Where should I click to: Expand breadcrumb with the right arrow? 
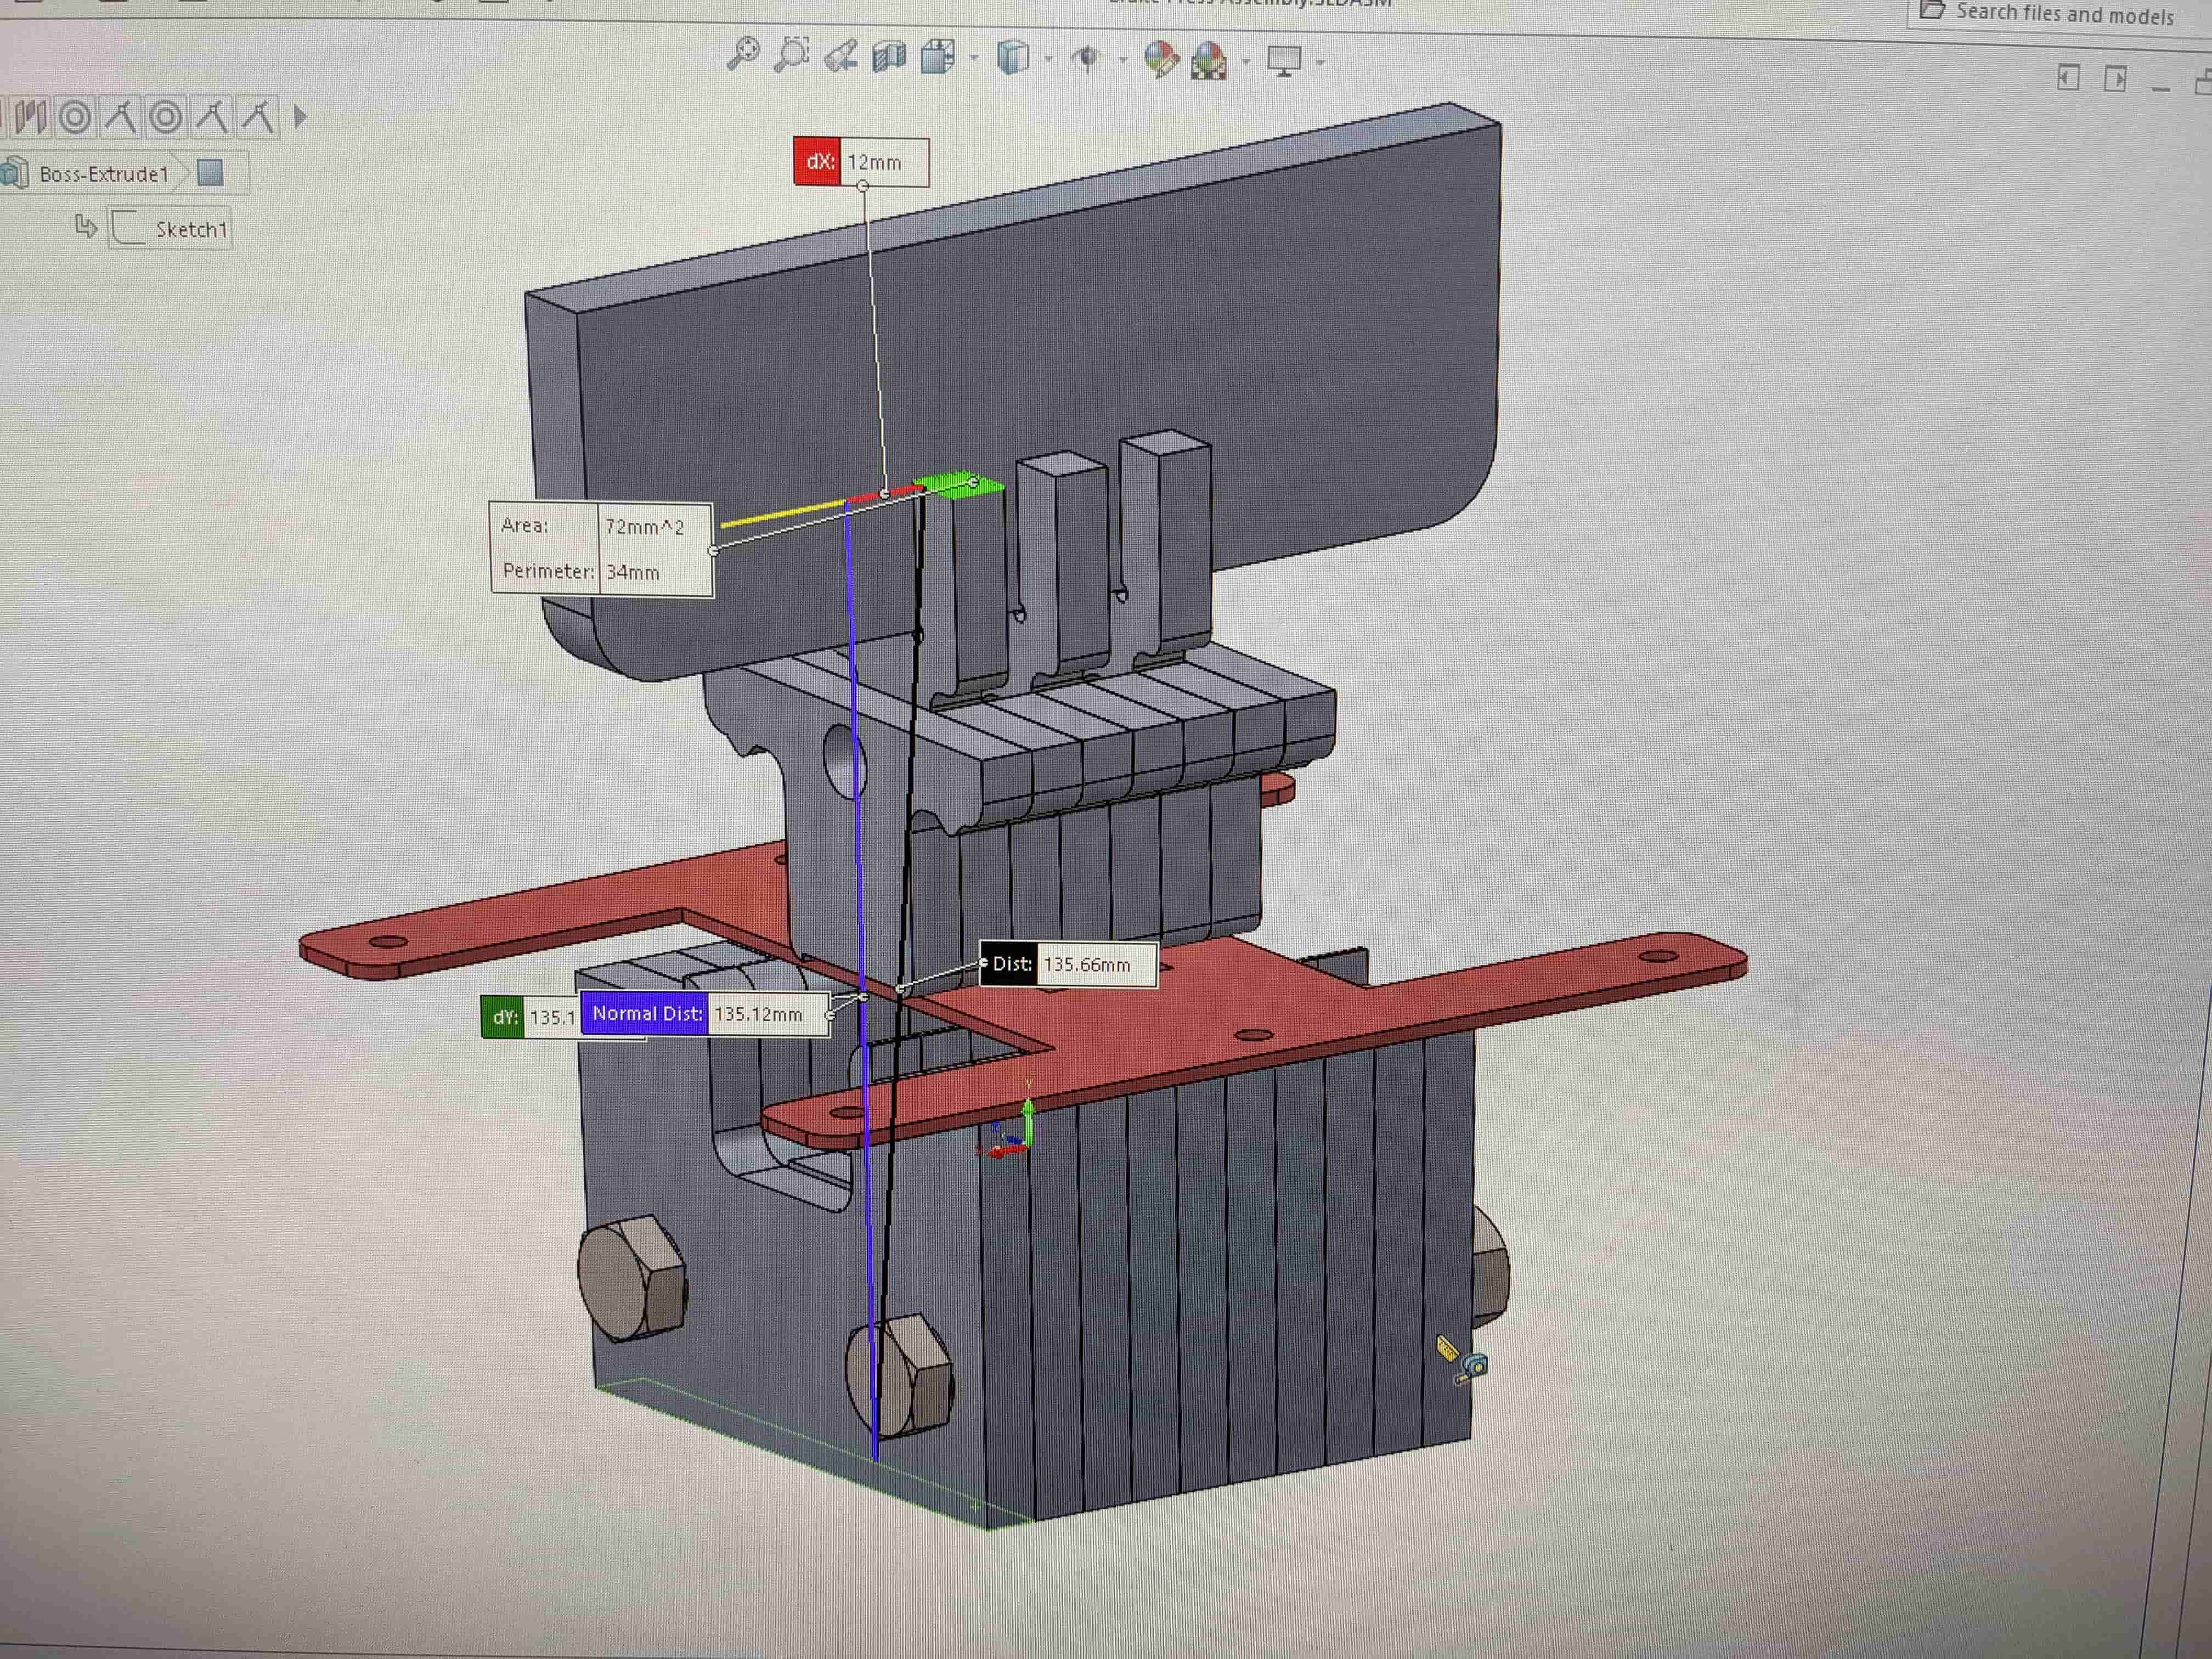pyautogui.click(x=301, y=117)
